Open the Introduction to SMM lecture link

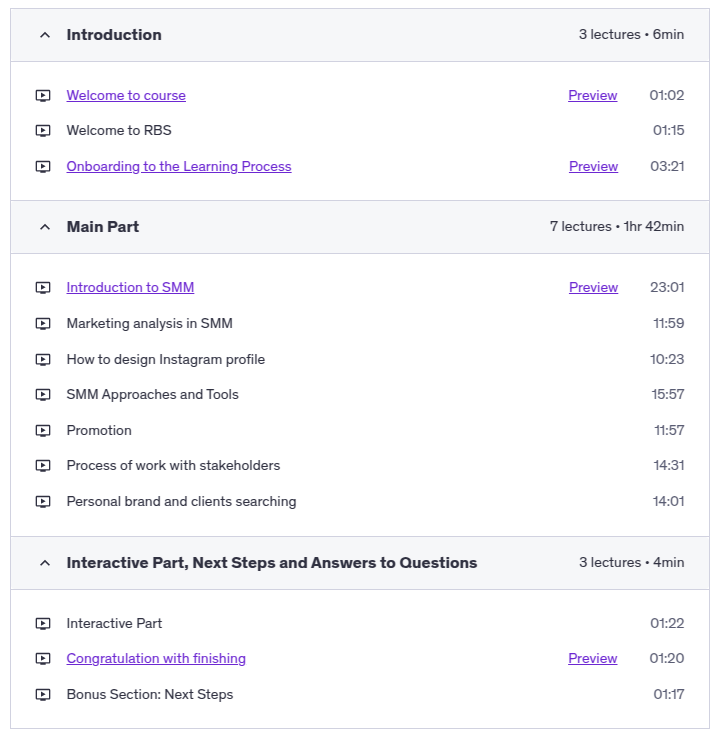click(x=130, y=288)
